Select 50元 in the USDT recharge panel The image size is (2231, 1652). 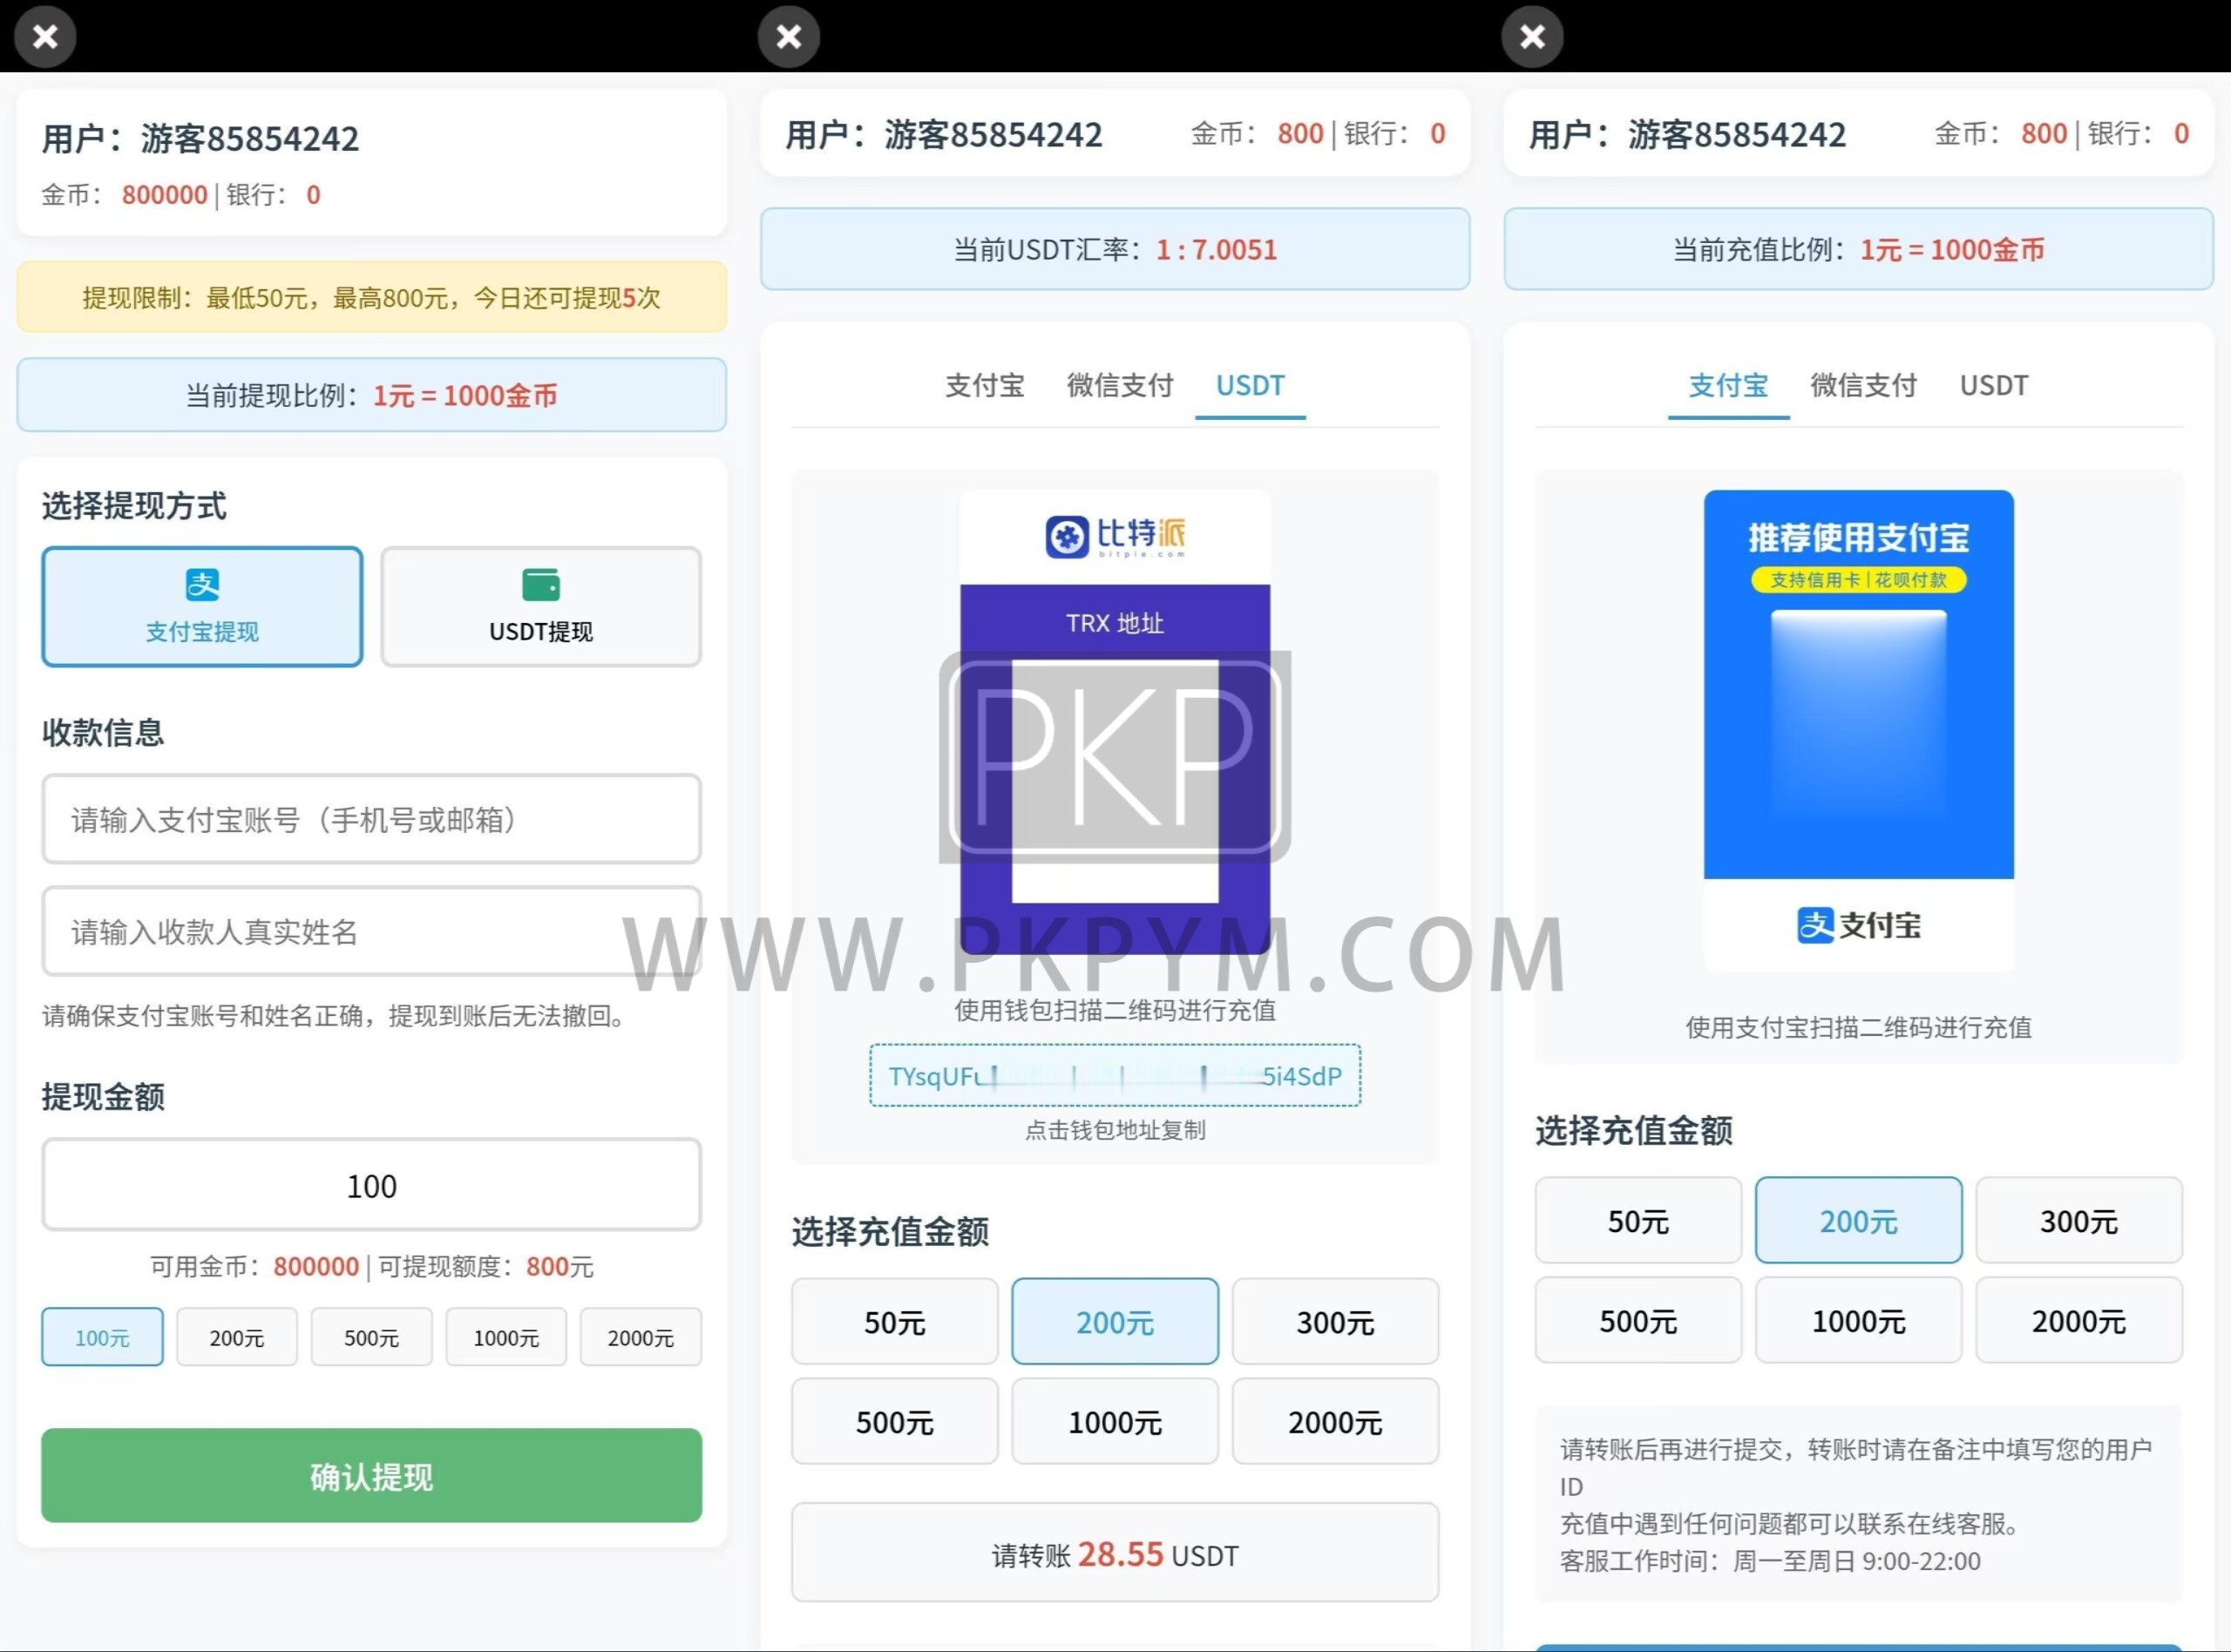click(895, 1322)
